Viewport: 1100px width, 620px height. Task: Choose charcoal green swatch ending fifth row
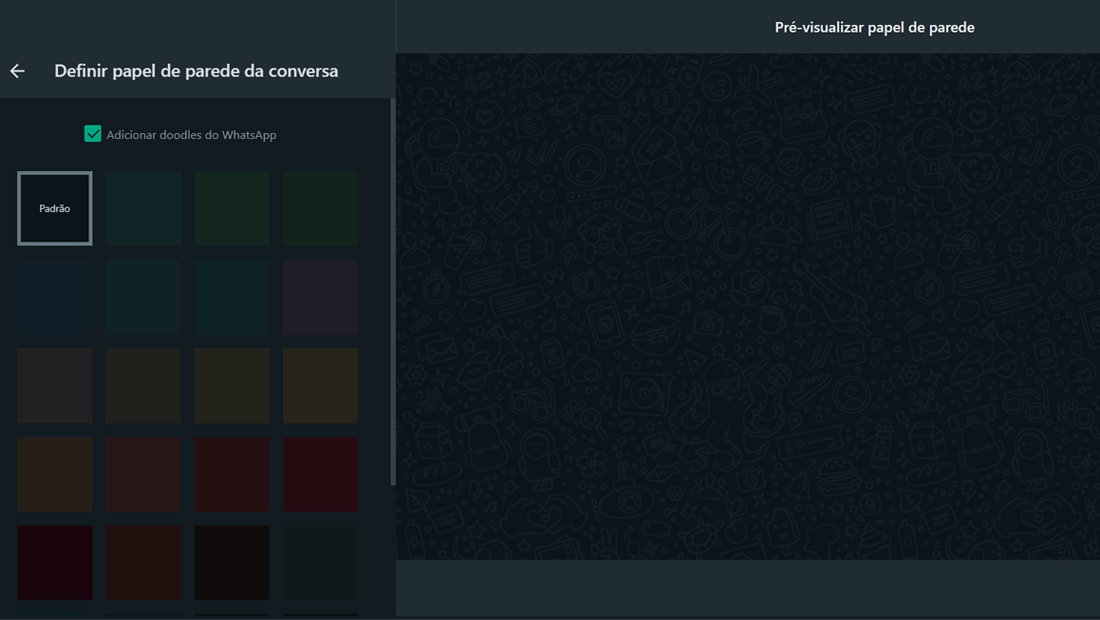pos(321,563)
